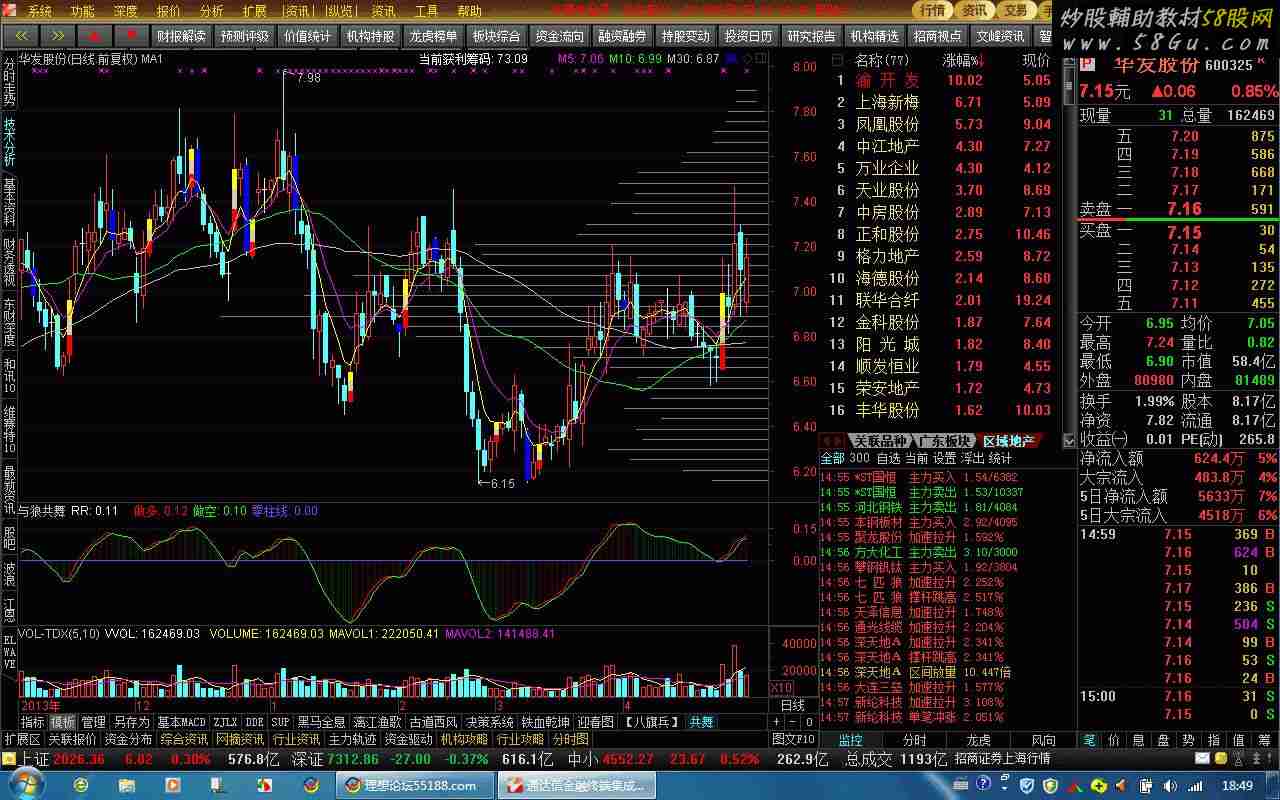
Task: Switch to the 交易 mode tab
Action: (1016, 10)
